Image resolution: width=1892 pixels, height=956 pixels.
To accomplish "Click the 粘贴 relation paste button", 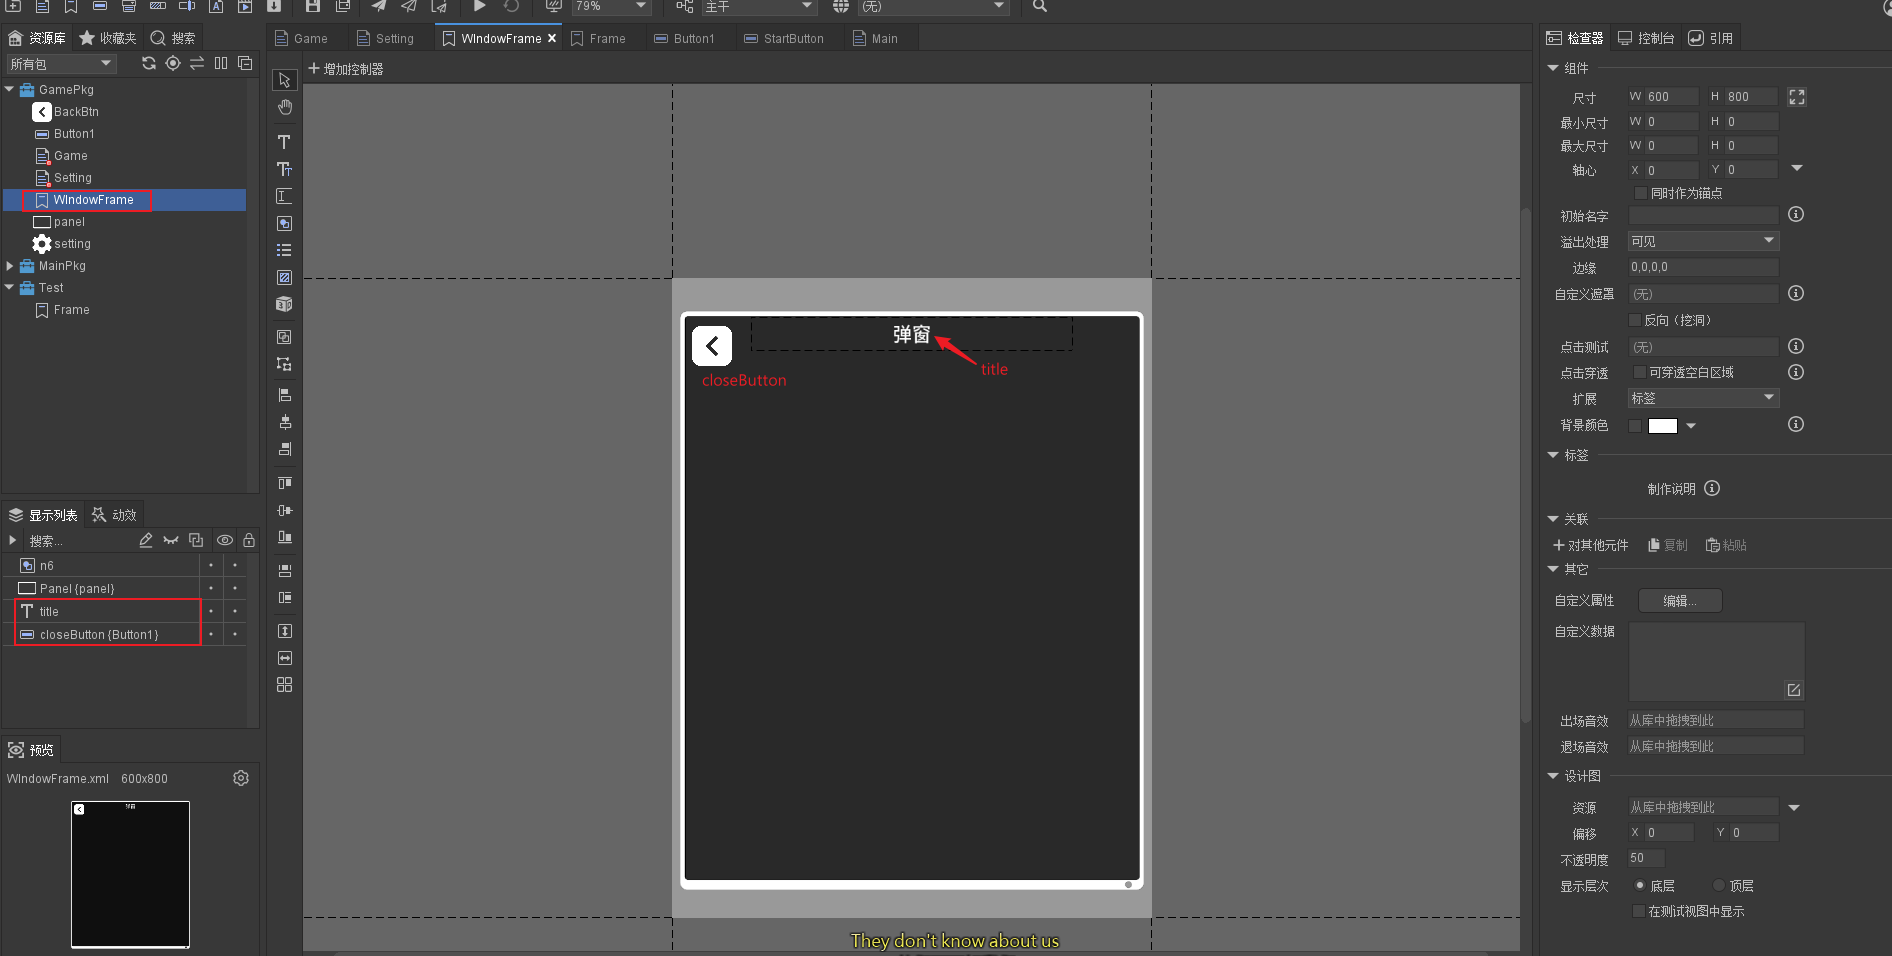I will point(1726,545).
